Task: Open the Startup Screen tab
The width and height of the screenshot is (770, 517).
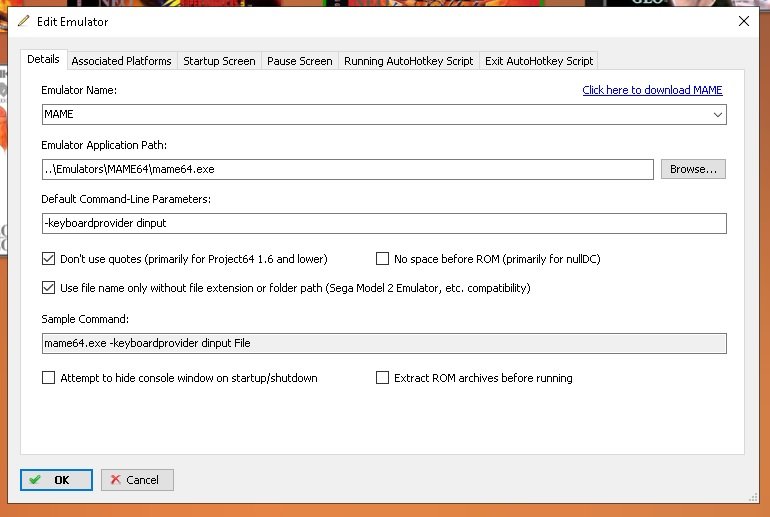Action: pyautogui.click(x=219, y=61)
